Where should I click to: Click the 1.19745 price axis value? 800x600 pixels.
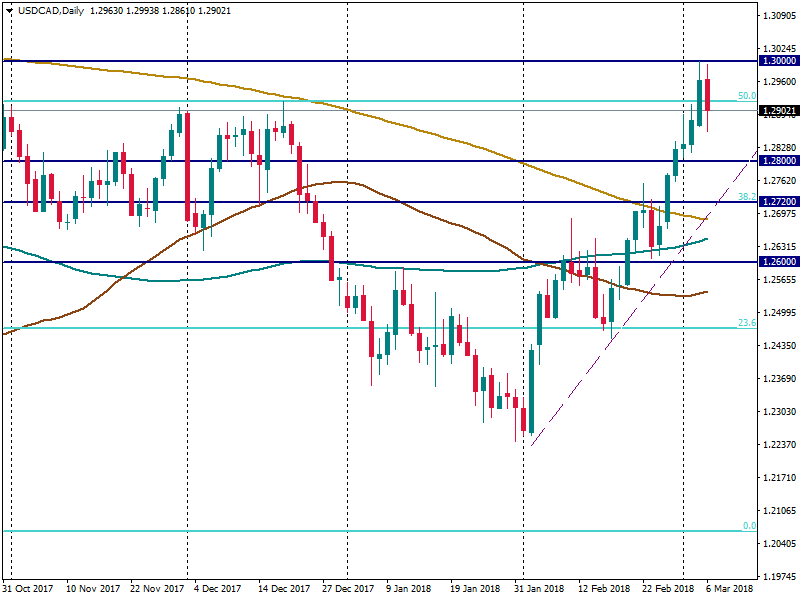(777, 577)
